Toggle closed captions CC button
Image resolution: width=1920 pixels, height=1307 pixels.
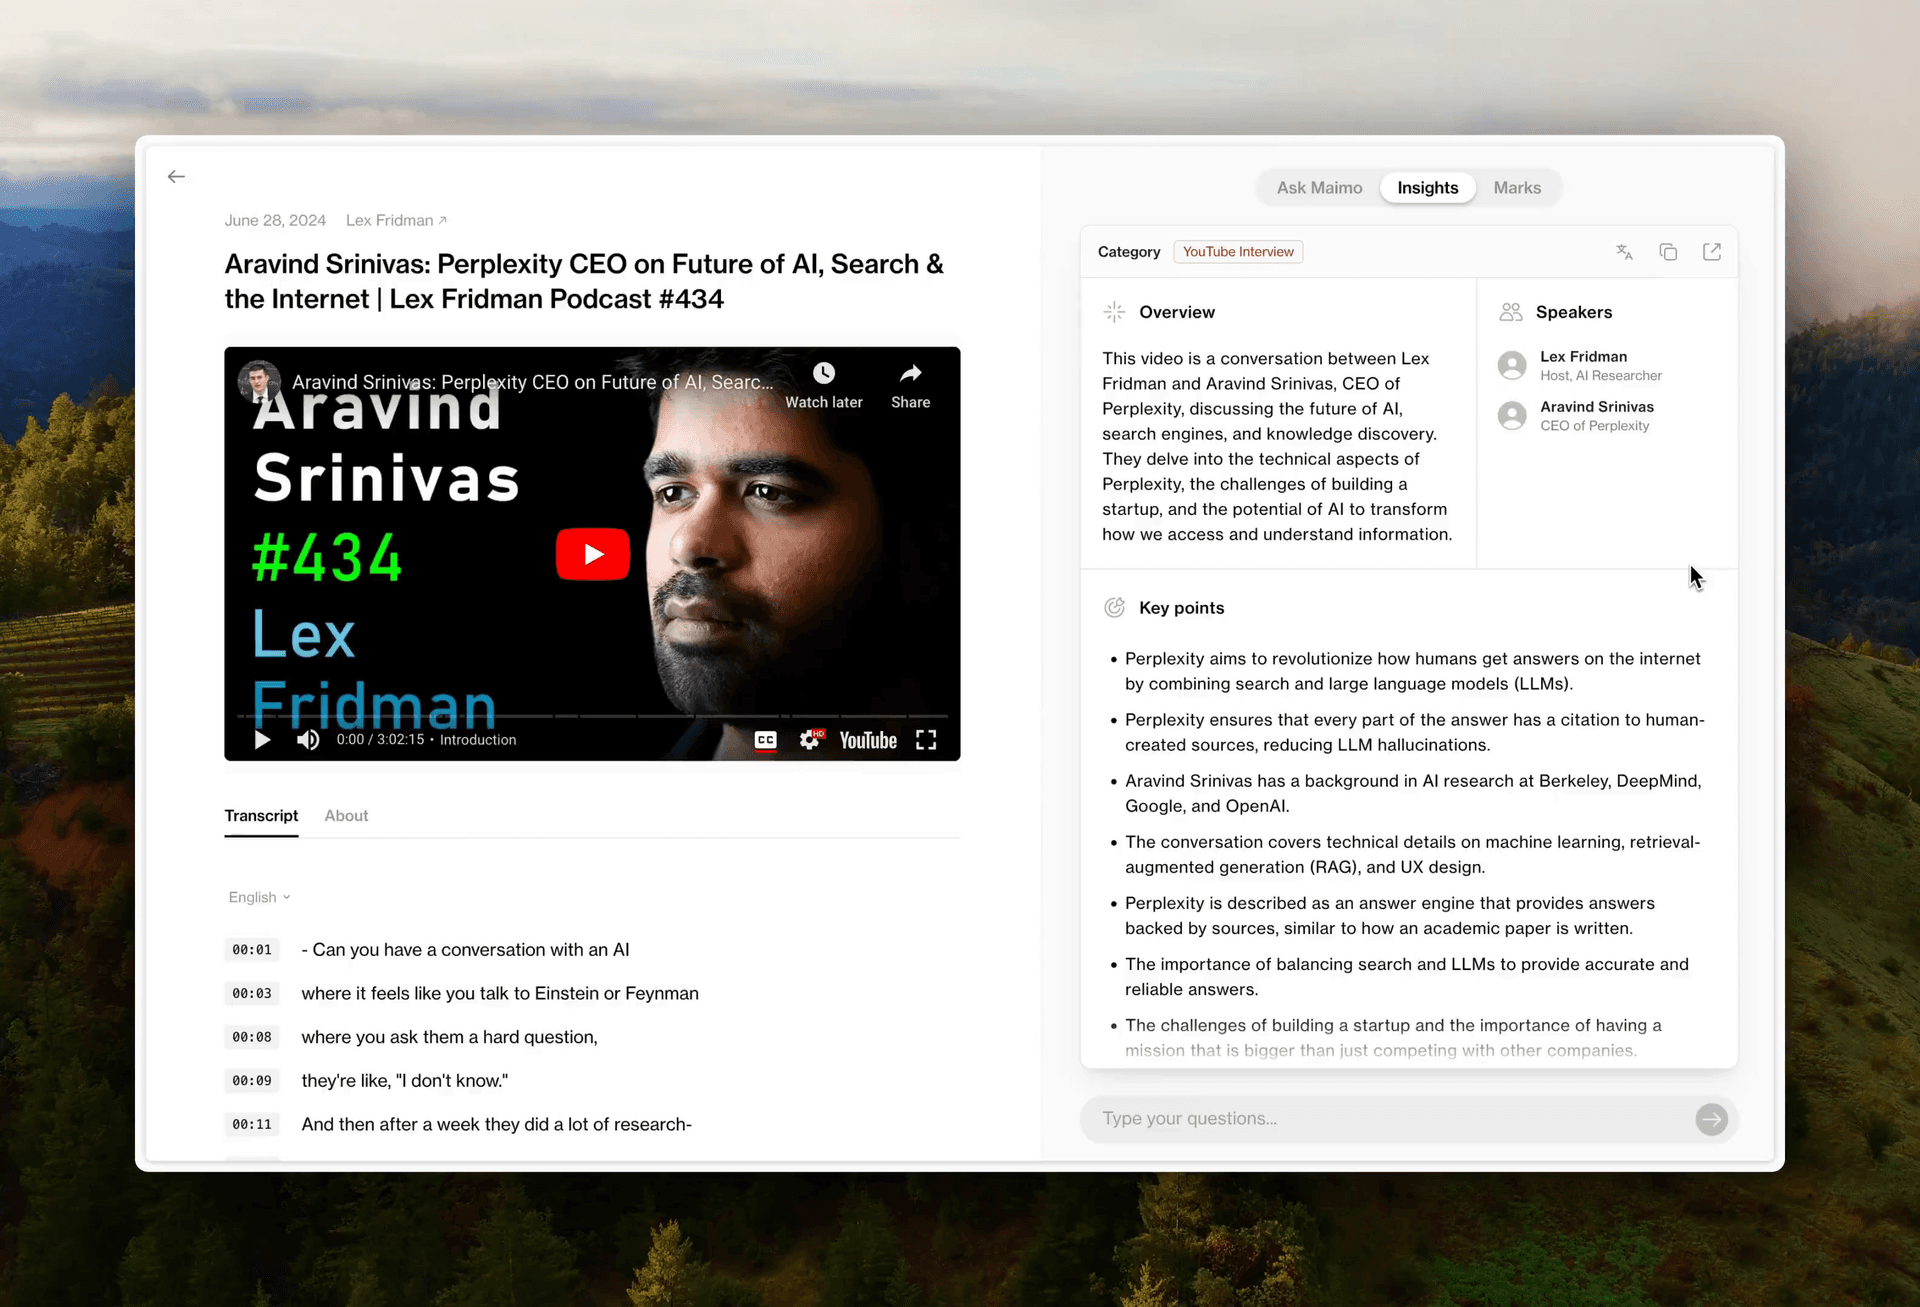(x=765, y=740)
